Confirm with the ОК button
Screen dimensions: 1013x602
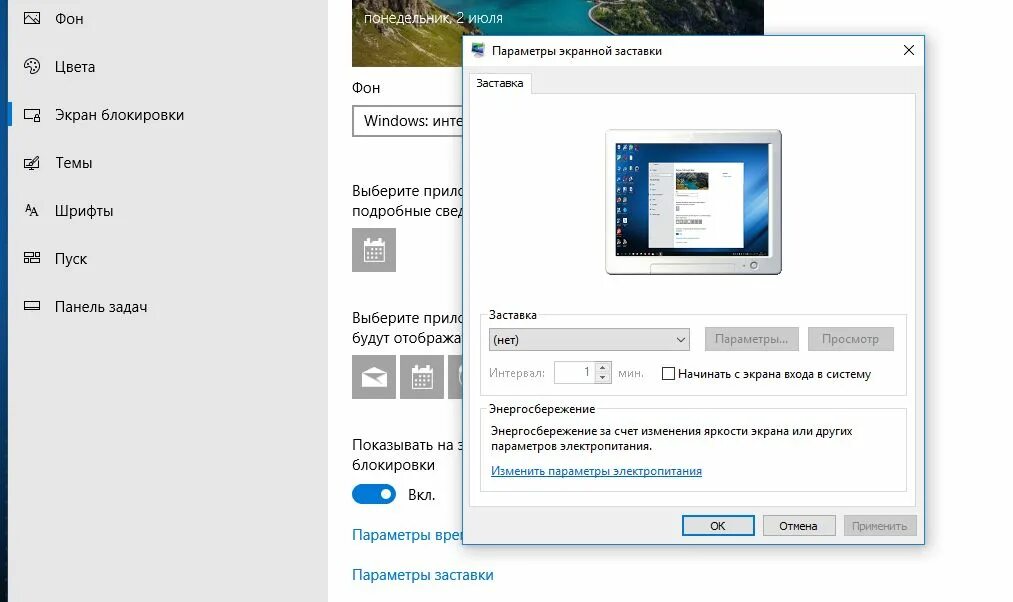click(718, 526)
